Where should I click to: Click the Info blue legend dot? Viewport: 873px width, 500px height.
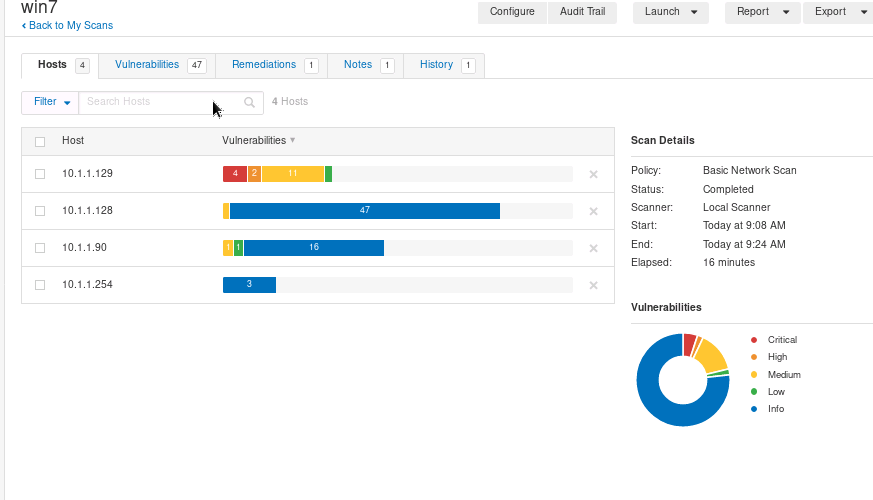pyautogui.click(x=754, y=409)
